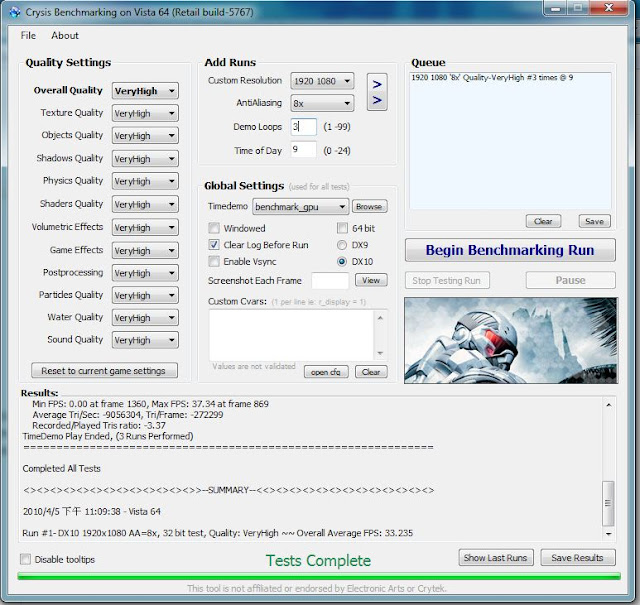Click the Screenshot Each Frame input field
Viewport: 640px width, 605px height.
[x=330, y=281]
